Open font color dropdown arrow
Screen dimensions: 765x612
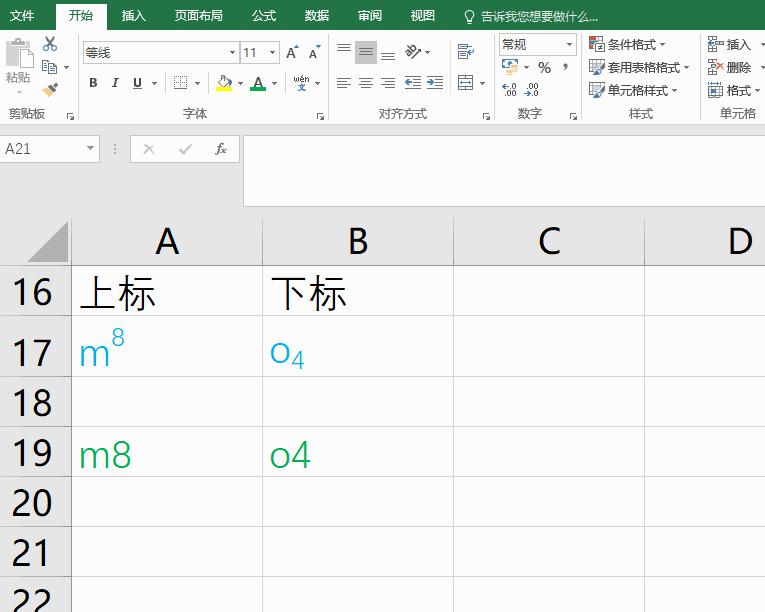pyautogui.click(x=275, y=83)
